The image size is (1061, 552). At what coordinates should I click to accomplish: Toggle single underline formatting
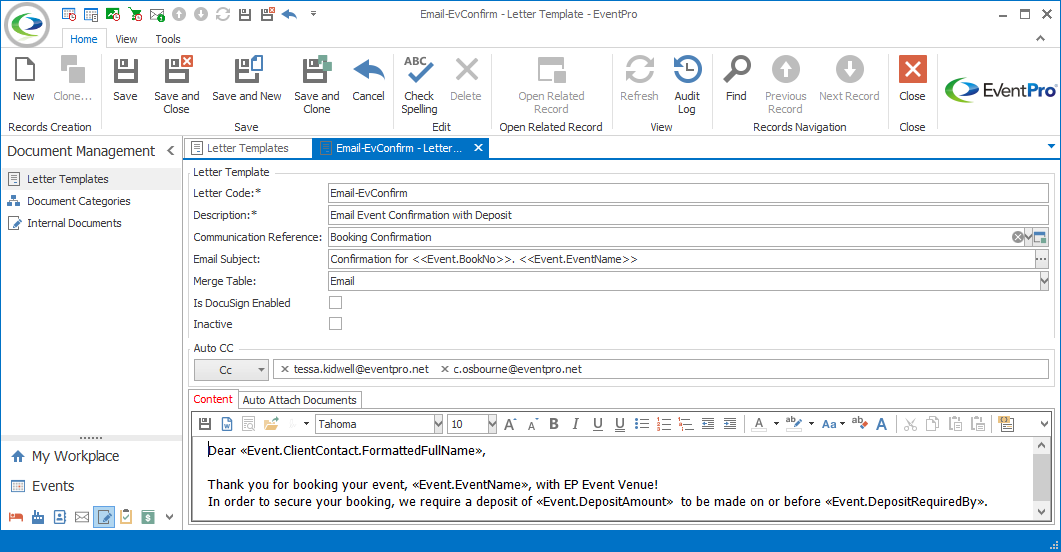coord(597,424)
